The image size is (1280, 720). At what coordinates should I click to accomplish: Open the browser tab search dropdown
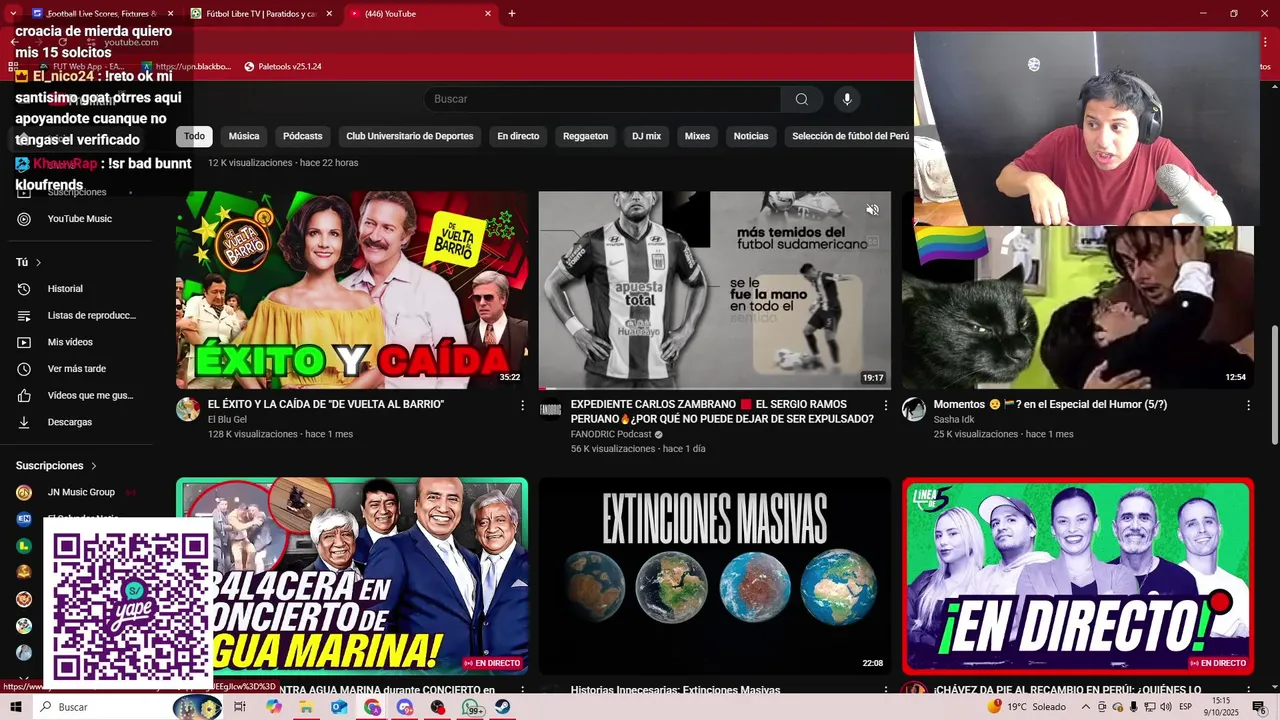pos(13,14)
